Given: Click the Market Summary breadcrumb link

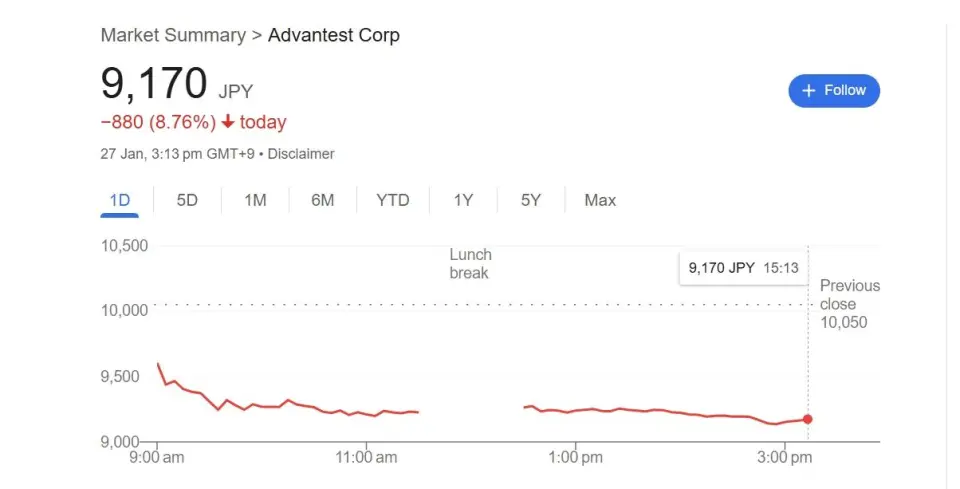Looking at the screenshot, I should [x=173, y=35].
